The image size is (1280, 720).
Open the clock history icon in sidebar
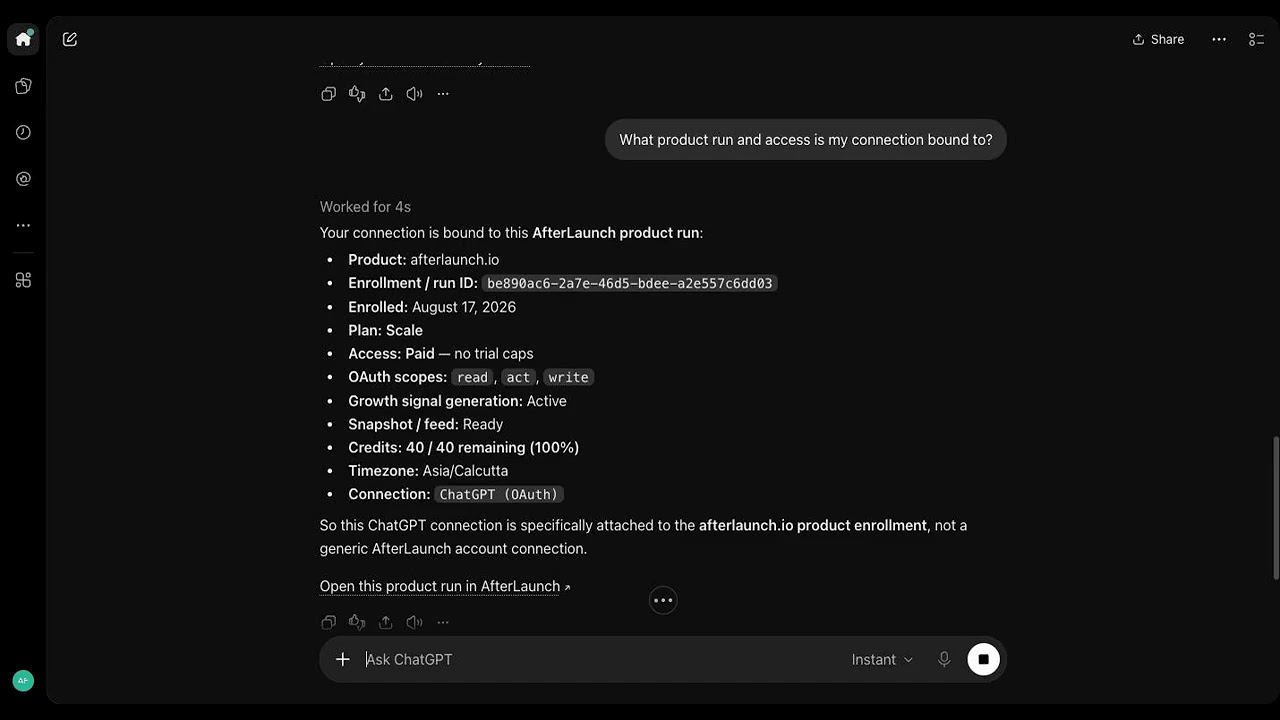point(23,132)
